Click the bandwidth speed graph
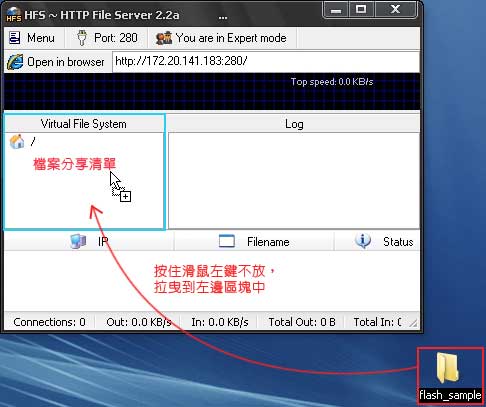 [x=212, y=92]
